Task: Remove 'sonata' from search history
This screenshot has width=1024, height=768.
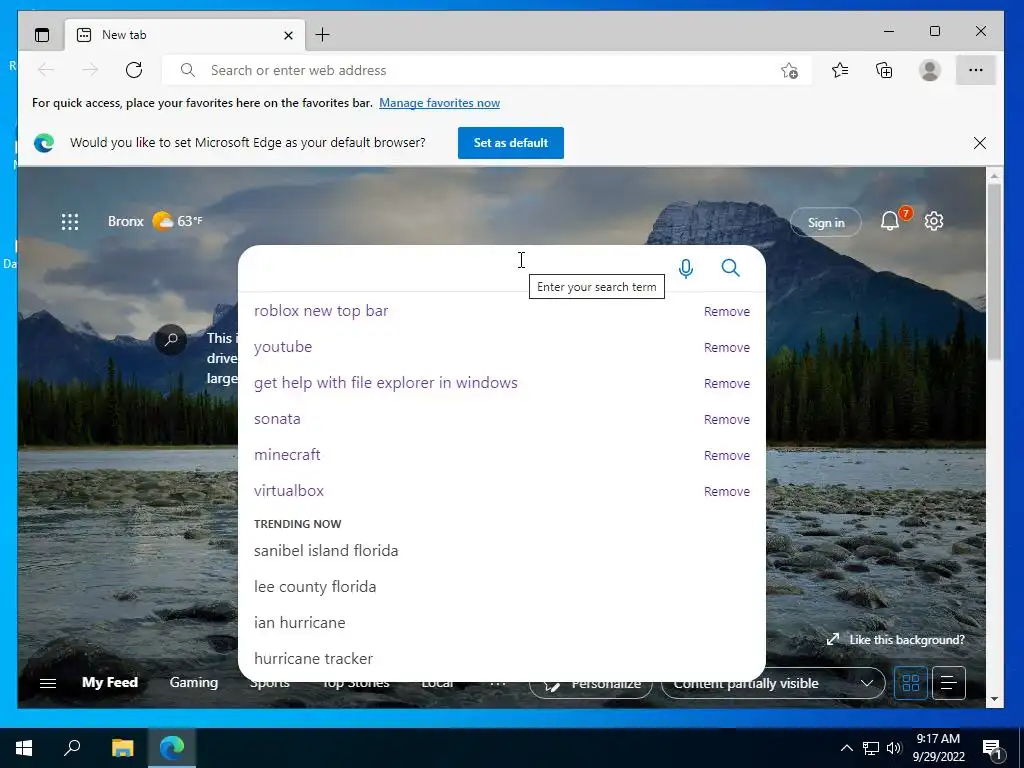Action: [727, 419]
